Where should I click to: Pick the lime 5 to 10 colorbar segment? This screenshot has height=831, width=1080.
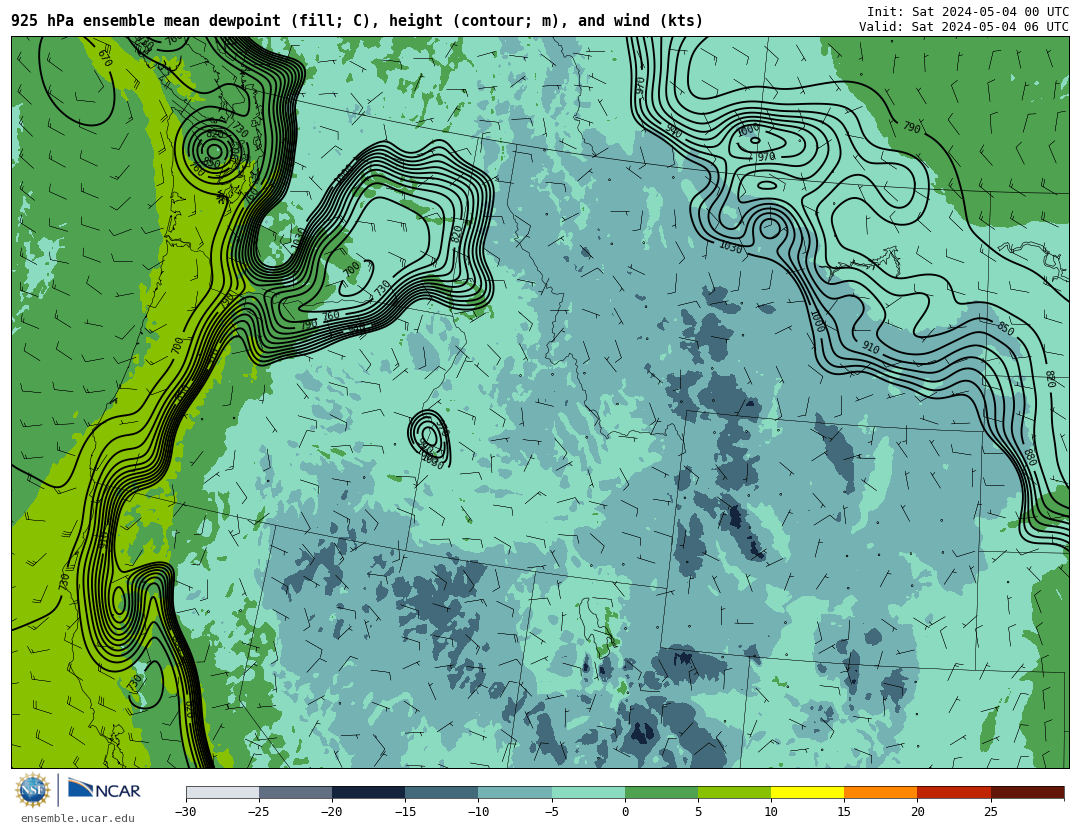(734, 793)
